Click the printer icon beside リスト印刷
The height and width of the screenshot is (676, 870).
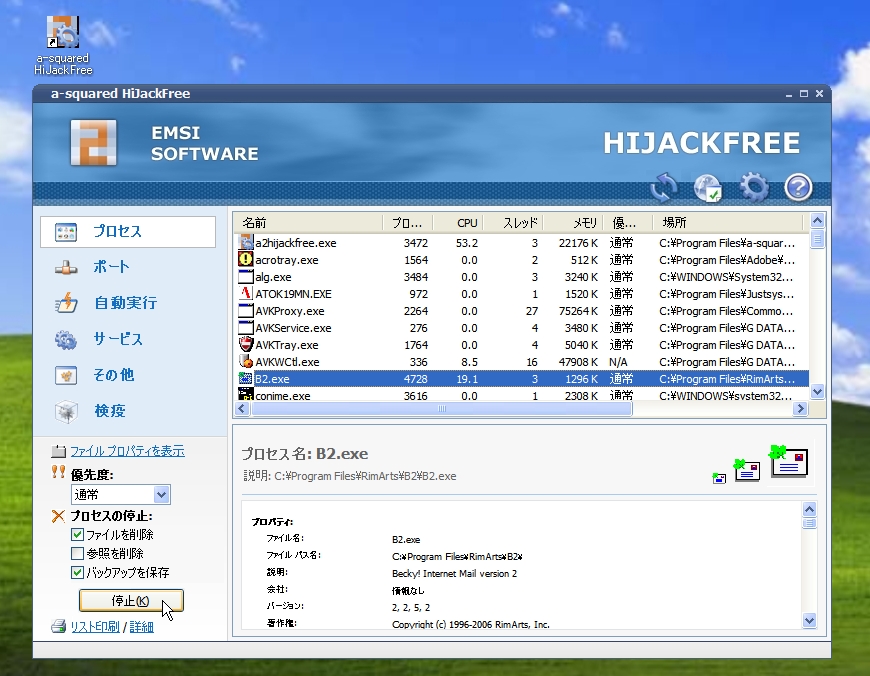point(59,627)
